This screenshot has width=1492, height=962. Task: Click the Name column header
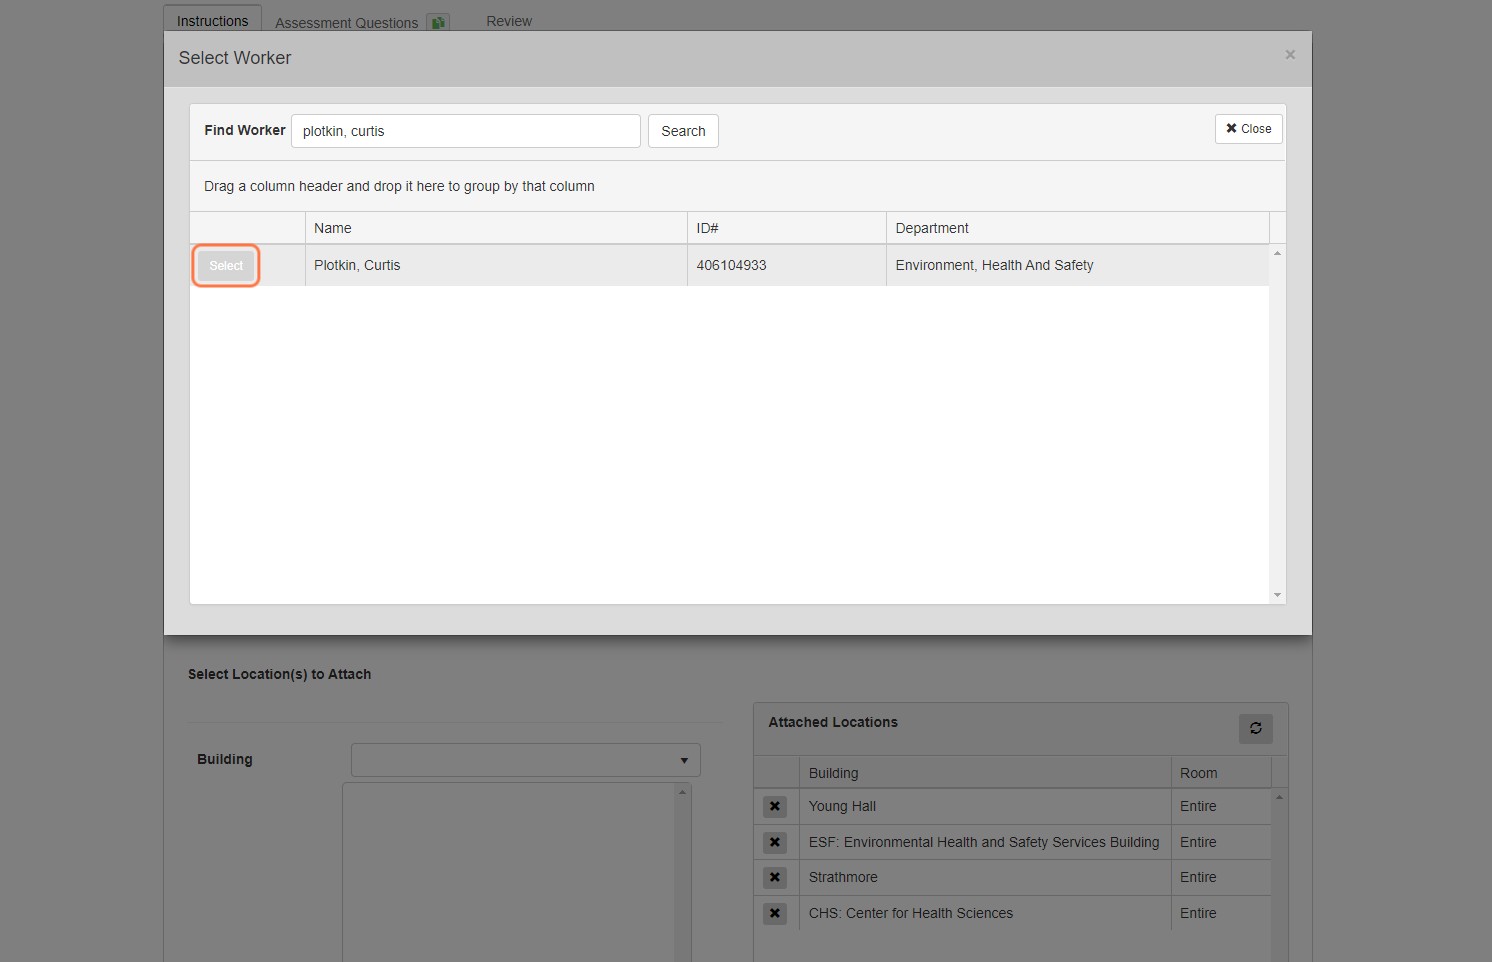pyautogui.click(x=496, y=228)
